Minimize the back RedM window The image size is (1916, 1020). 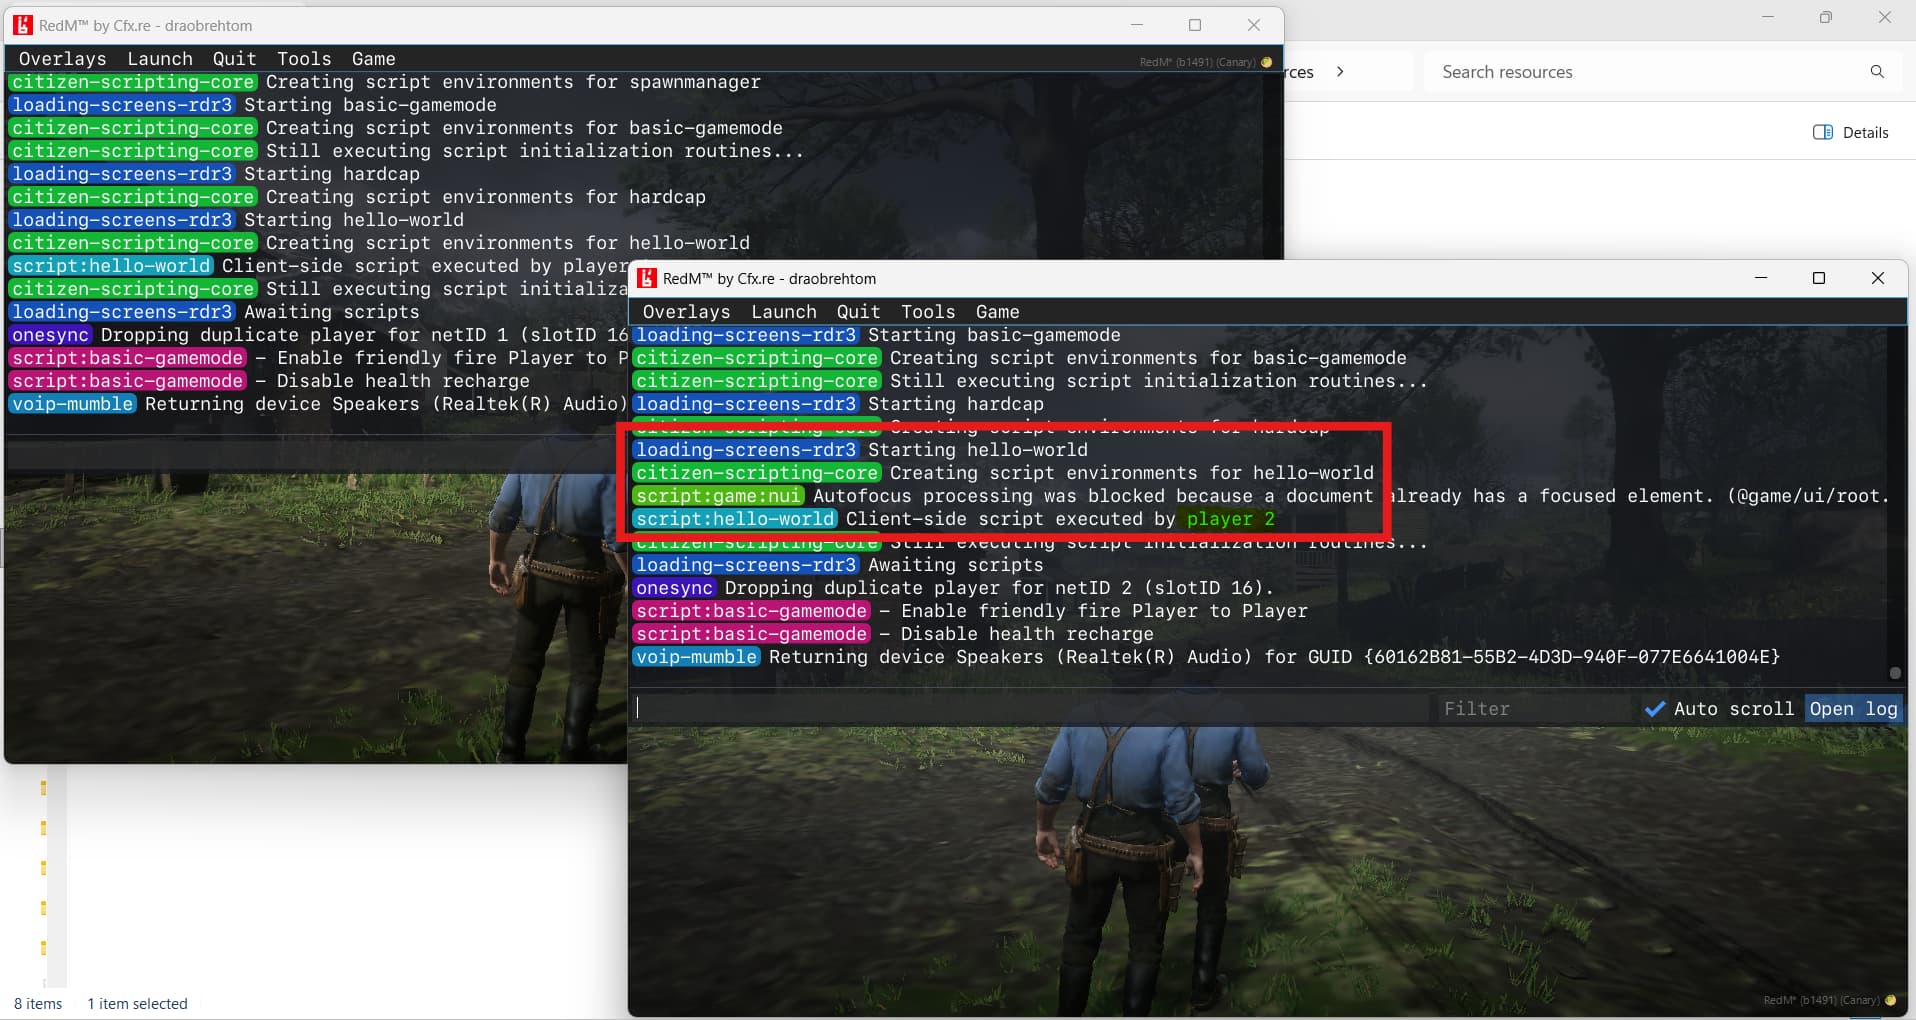1137,25
